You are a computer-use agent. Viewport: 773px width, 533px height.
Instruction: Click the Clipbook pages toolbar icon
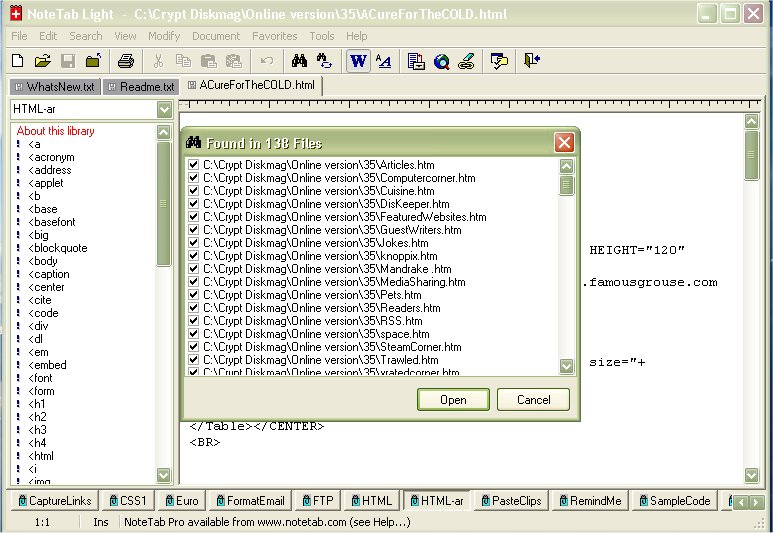416,61
